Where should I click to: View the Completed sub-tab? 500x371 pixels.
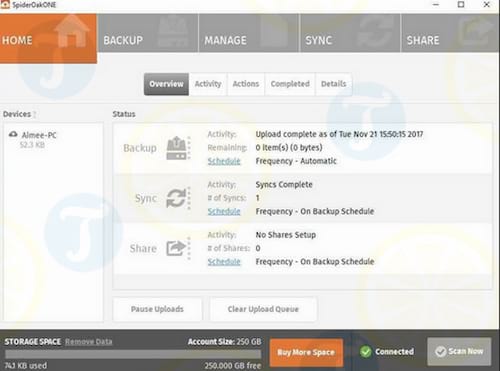click(x=290, y=84)
